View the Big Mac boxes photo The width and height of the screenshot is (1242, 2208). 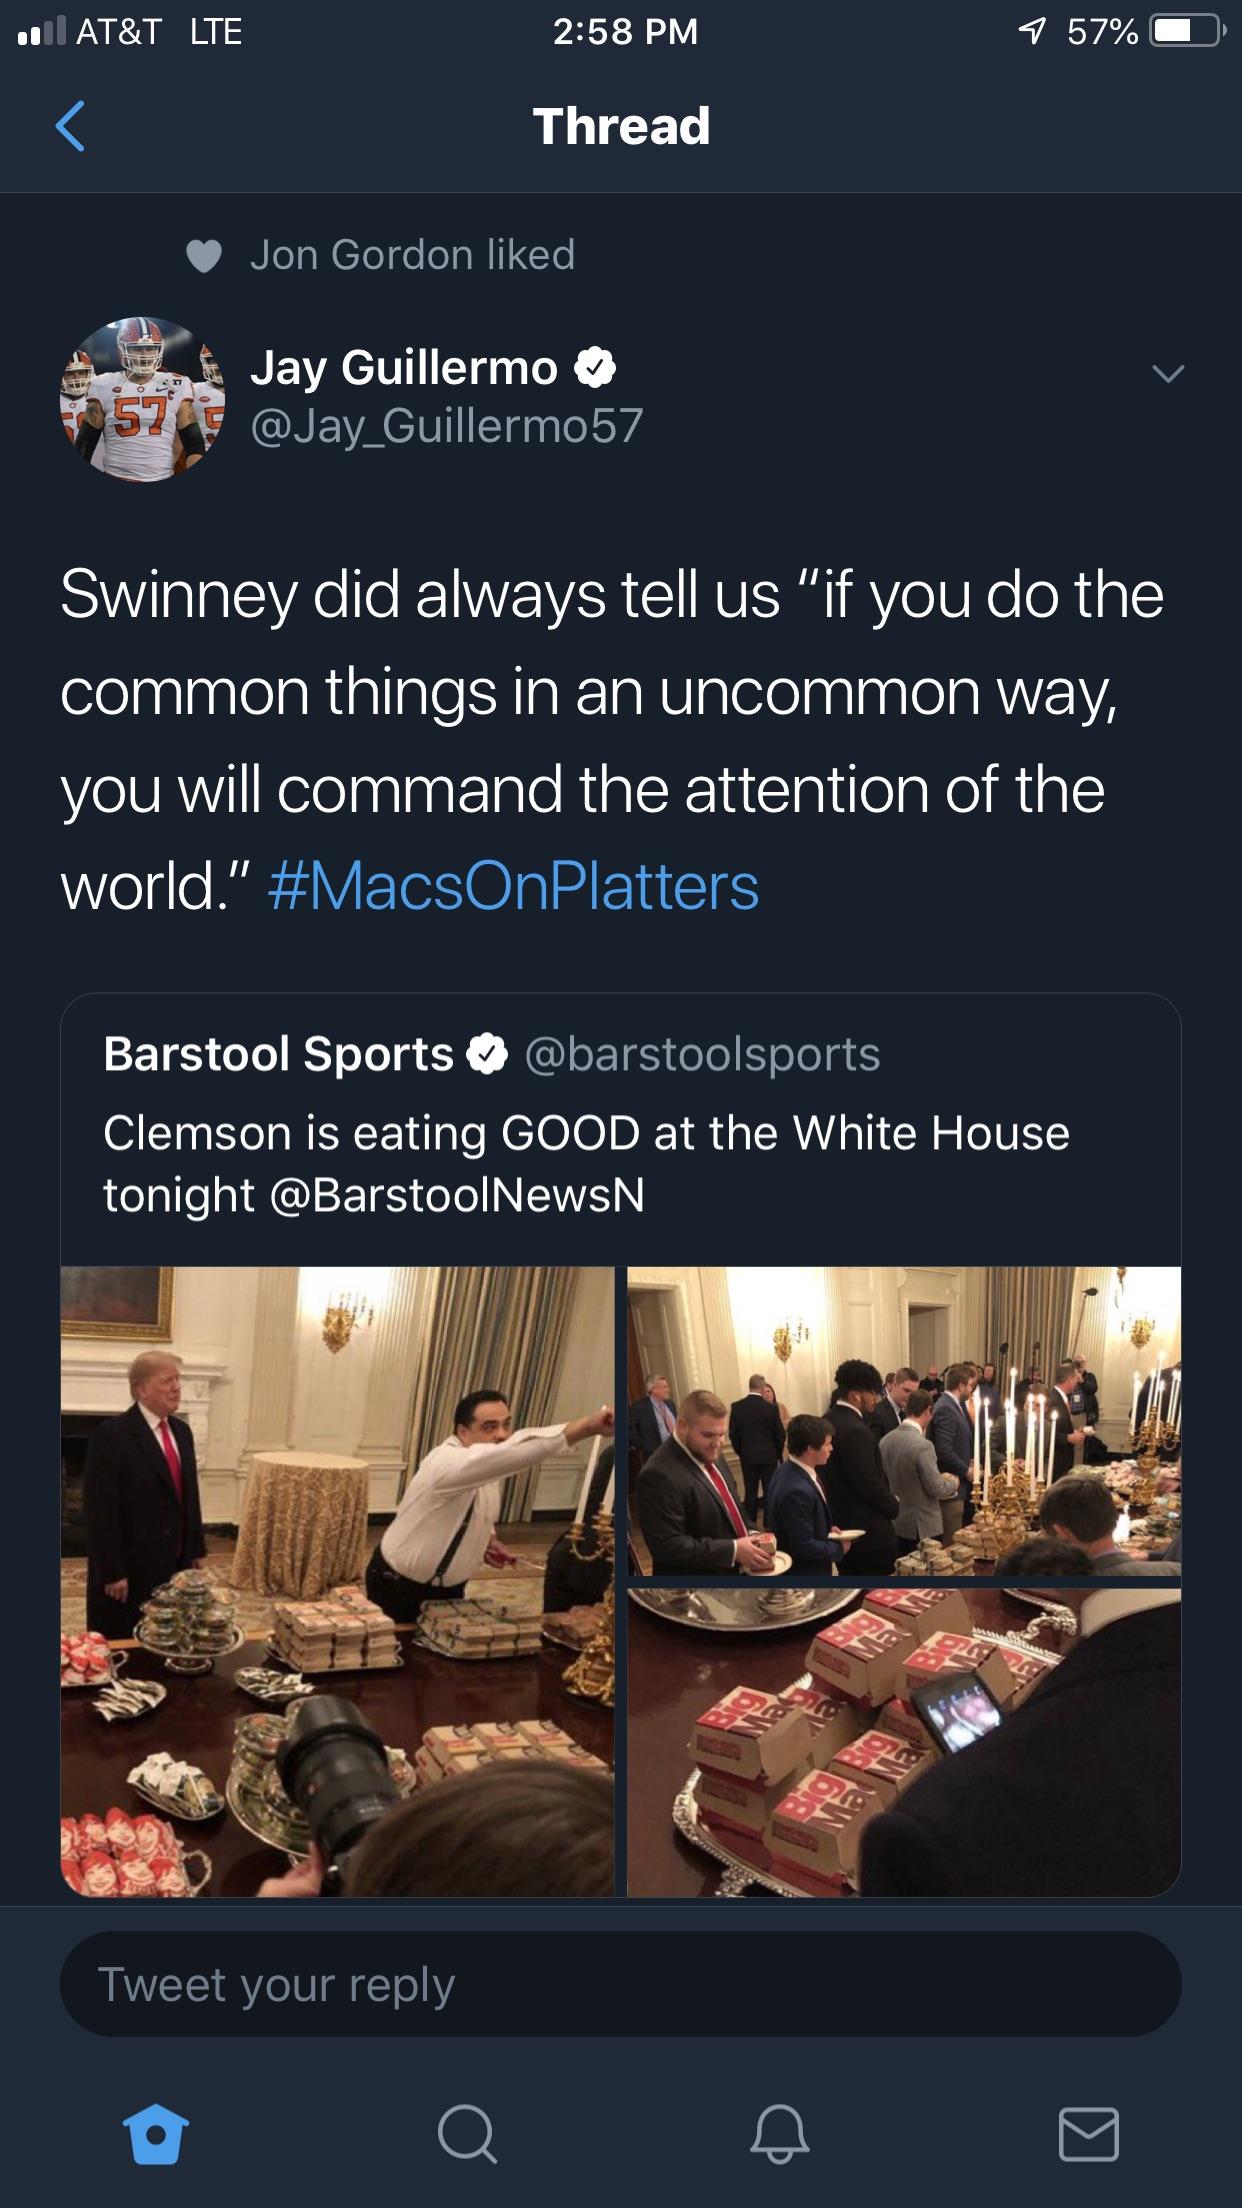pyautogui.click(x=904, y=1742)
